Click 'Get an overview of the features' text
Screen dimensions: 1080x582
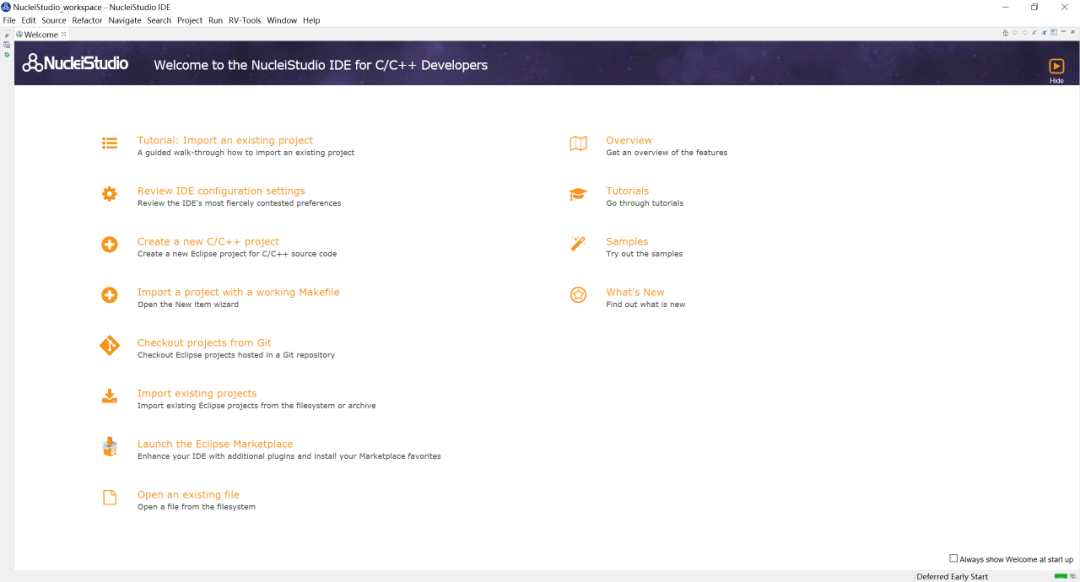(x=667, y=152)
